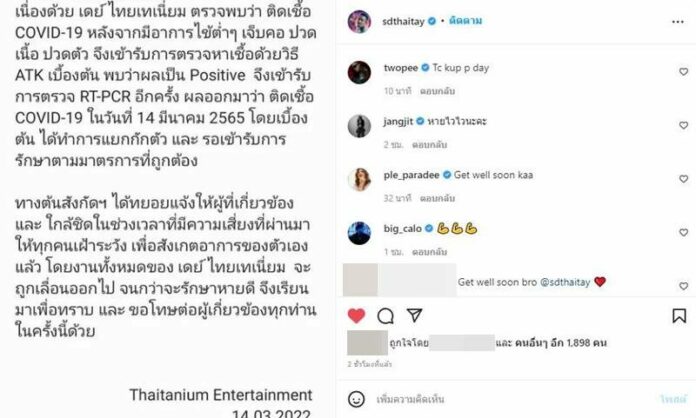Image resolution: width=696 pixels, height=418 pixels.
Task: Save post with bookmark icon
Action: (679, 316)
